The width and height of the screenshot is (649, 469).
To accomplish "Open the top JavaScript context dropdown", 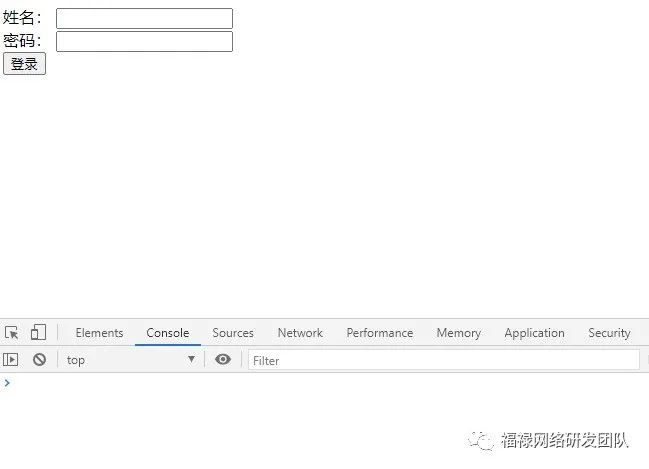I will [x=131, y=360].
